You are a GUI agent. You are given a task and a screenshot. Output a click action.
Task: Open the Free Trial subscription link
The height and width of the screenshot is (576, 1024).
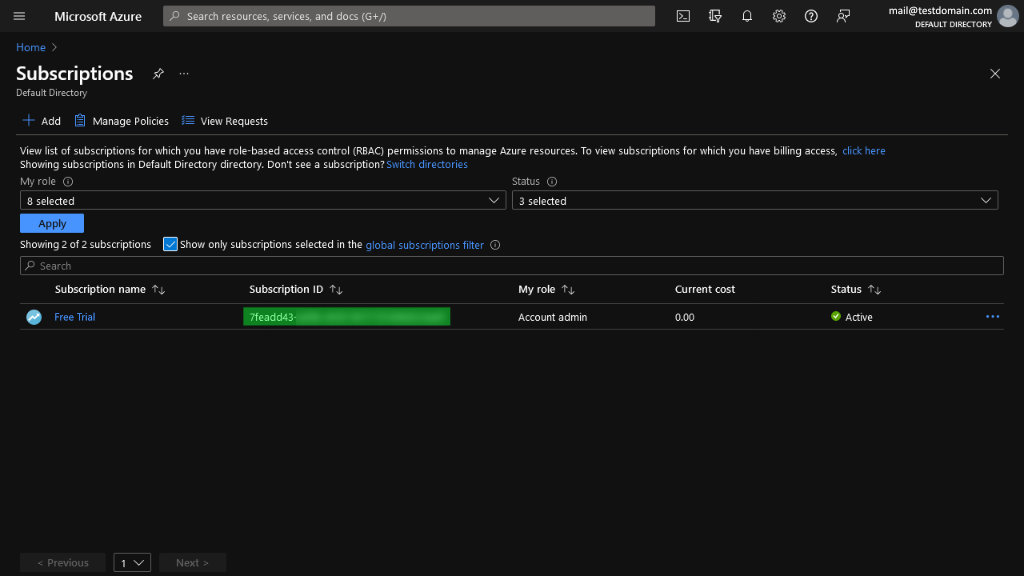pos(74,317)
